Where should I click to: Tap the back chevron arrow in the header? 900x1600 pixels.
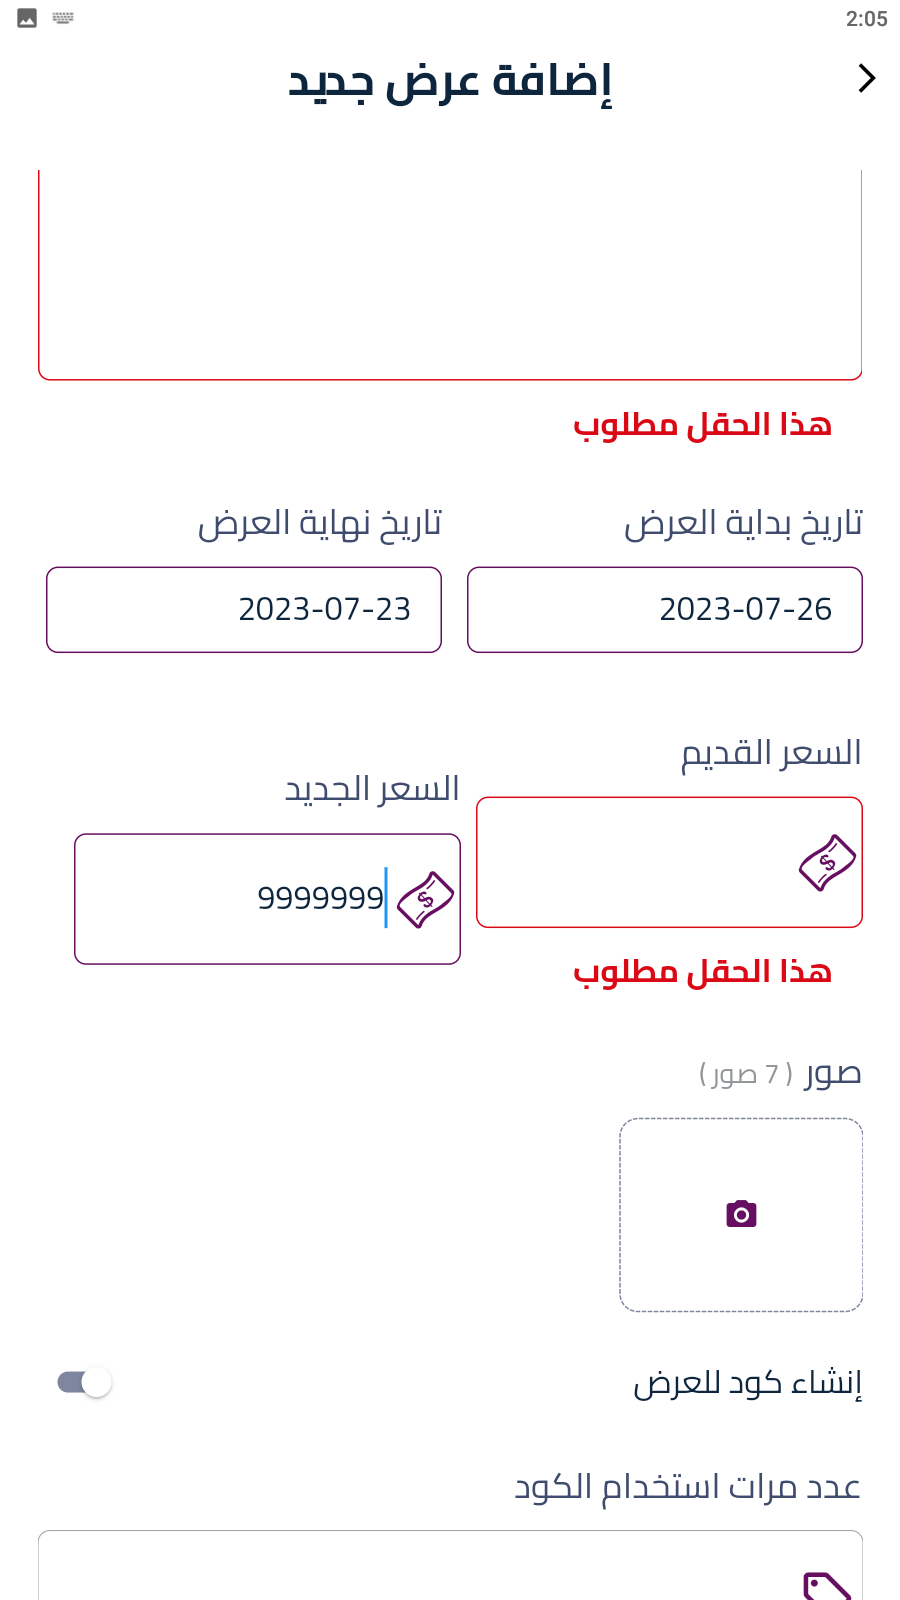click(x=866, y=78)
